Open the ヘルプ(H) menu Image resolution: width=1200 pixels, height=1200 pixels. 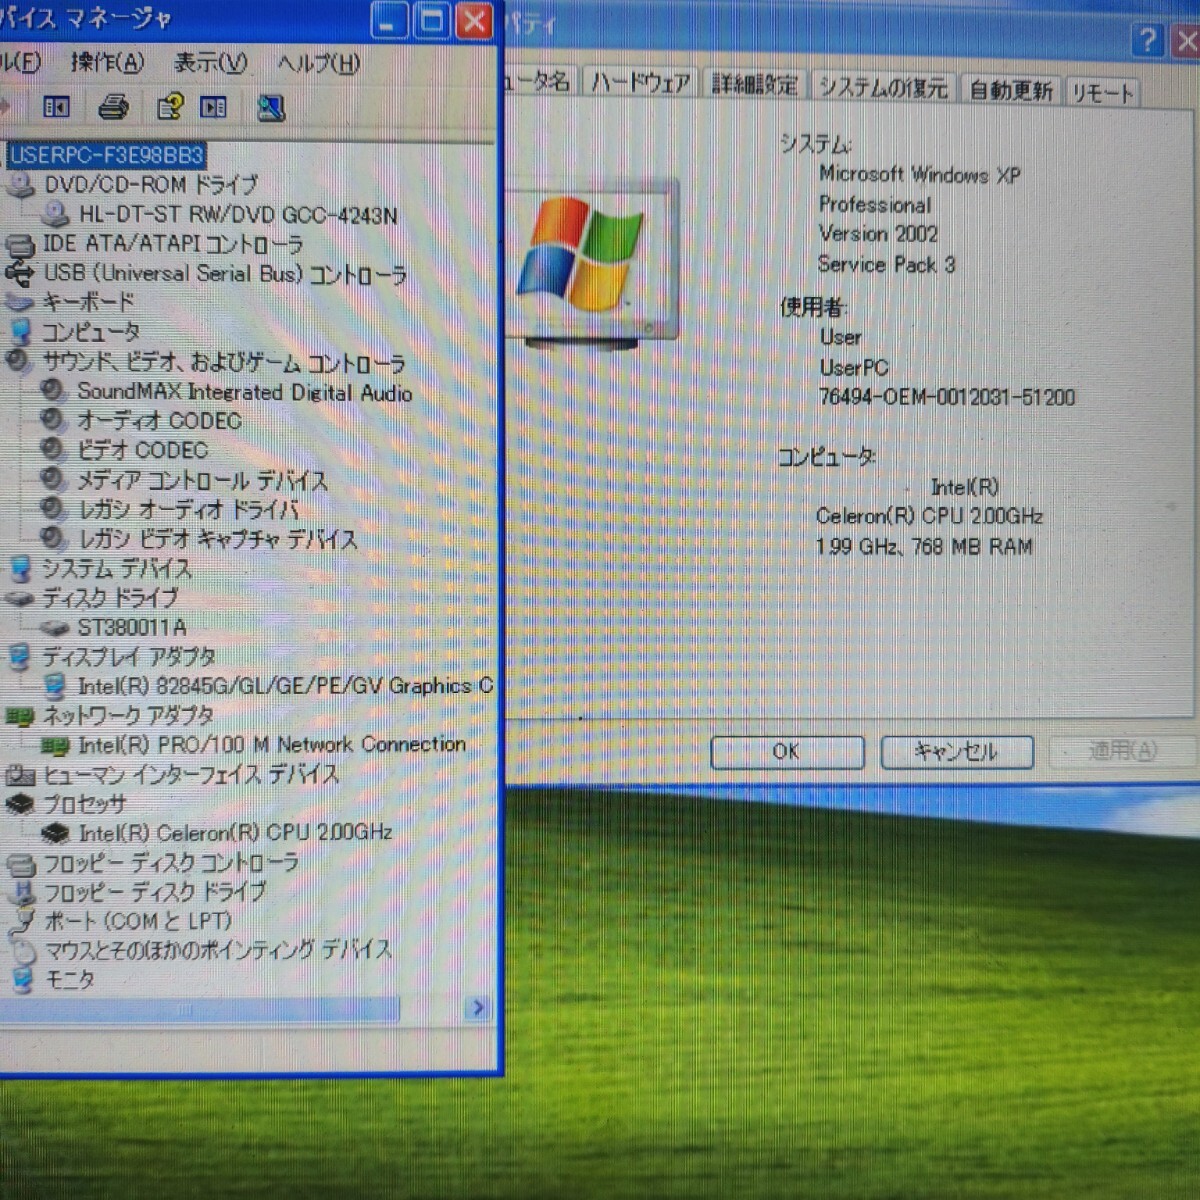click(x=319, y=64)
